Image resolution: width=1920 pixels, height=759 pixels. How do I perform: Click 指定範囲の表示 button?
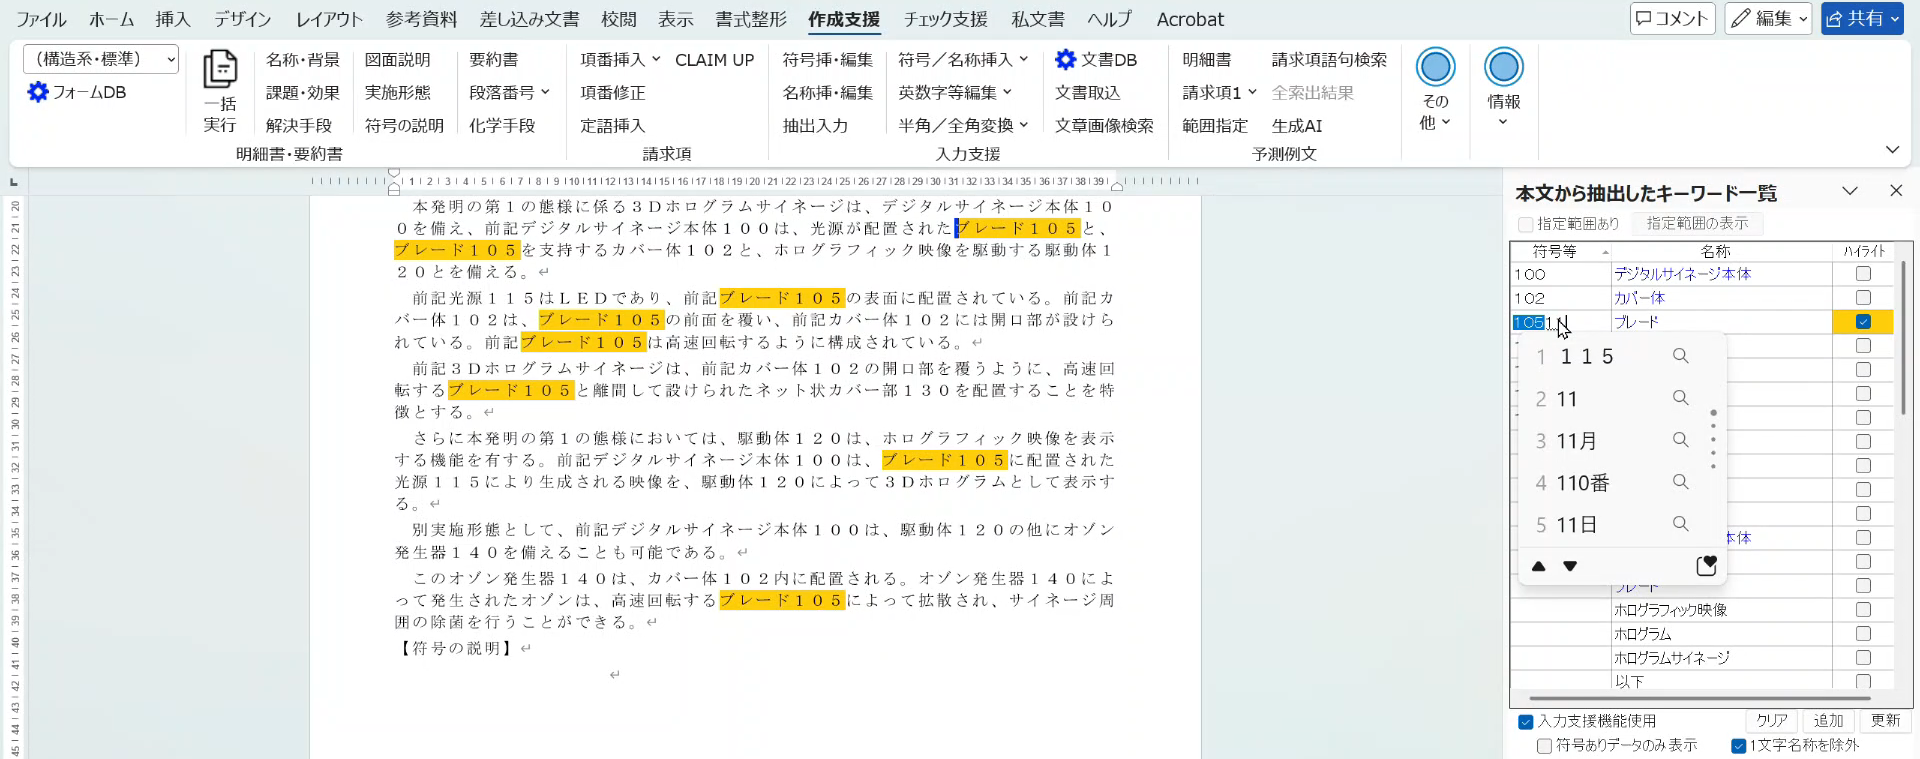tap(1698, 224)
